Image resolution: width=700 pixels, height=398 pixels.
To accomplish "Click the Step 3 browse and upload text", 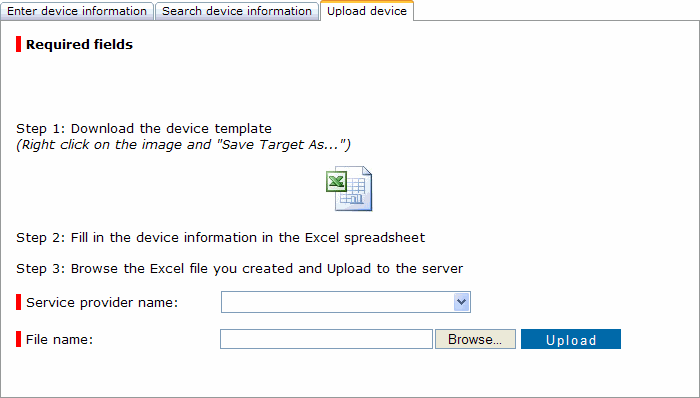I will [x=240, y=269].
